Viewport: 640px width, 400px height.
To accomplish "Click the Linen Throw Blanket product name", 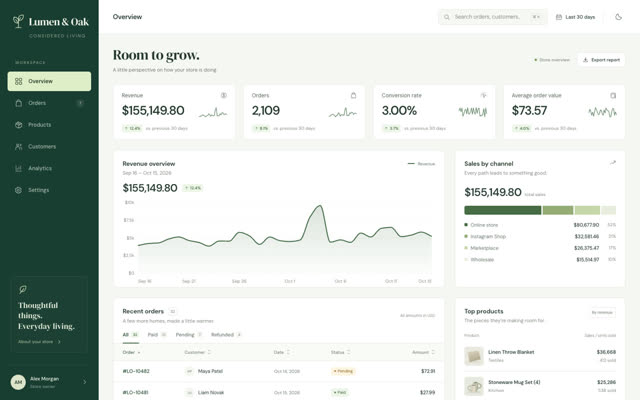I will pos(511,352).
